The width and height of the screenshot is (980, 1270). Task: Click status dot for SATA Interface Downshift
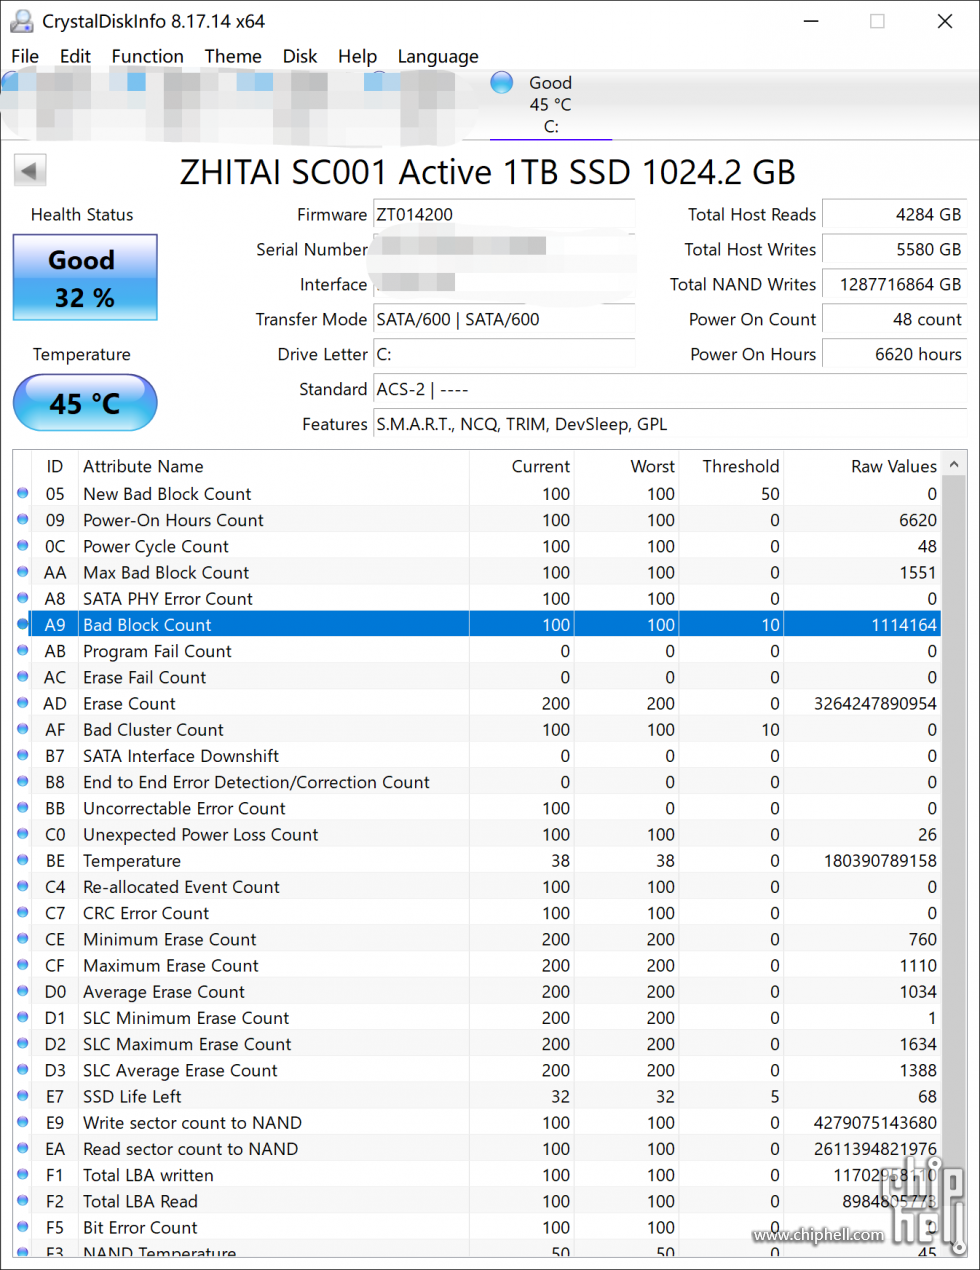tap(23, 755)
